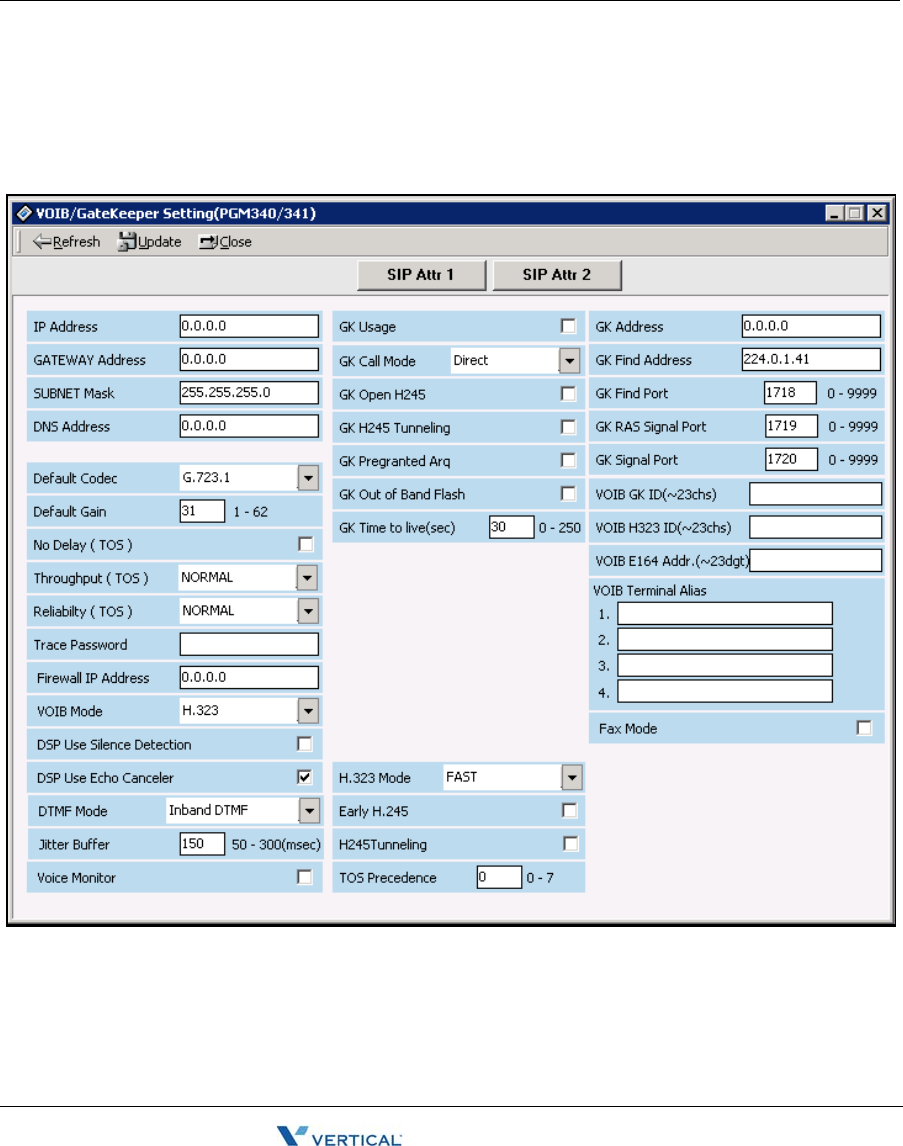Expand the Reliabilty (TOS) dropdown
The width and height of the screenshot is (903, 1146).
(308, 610)
